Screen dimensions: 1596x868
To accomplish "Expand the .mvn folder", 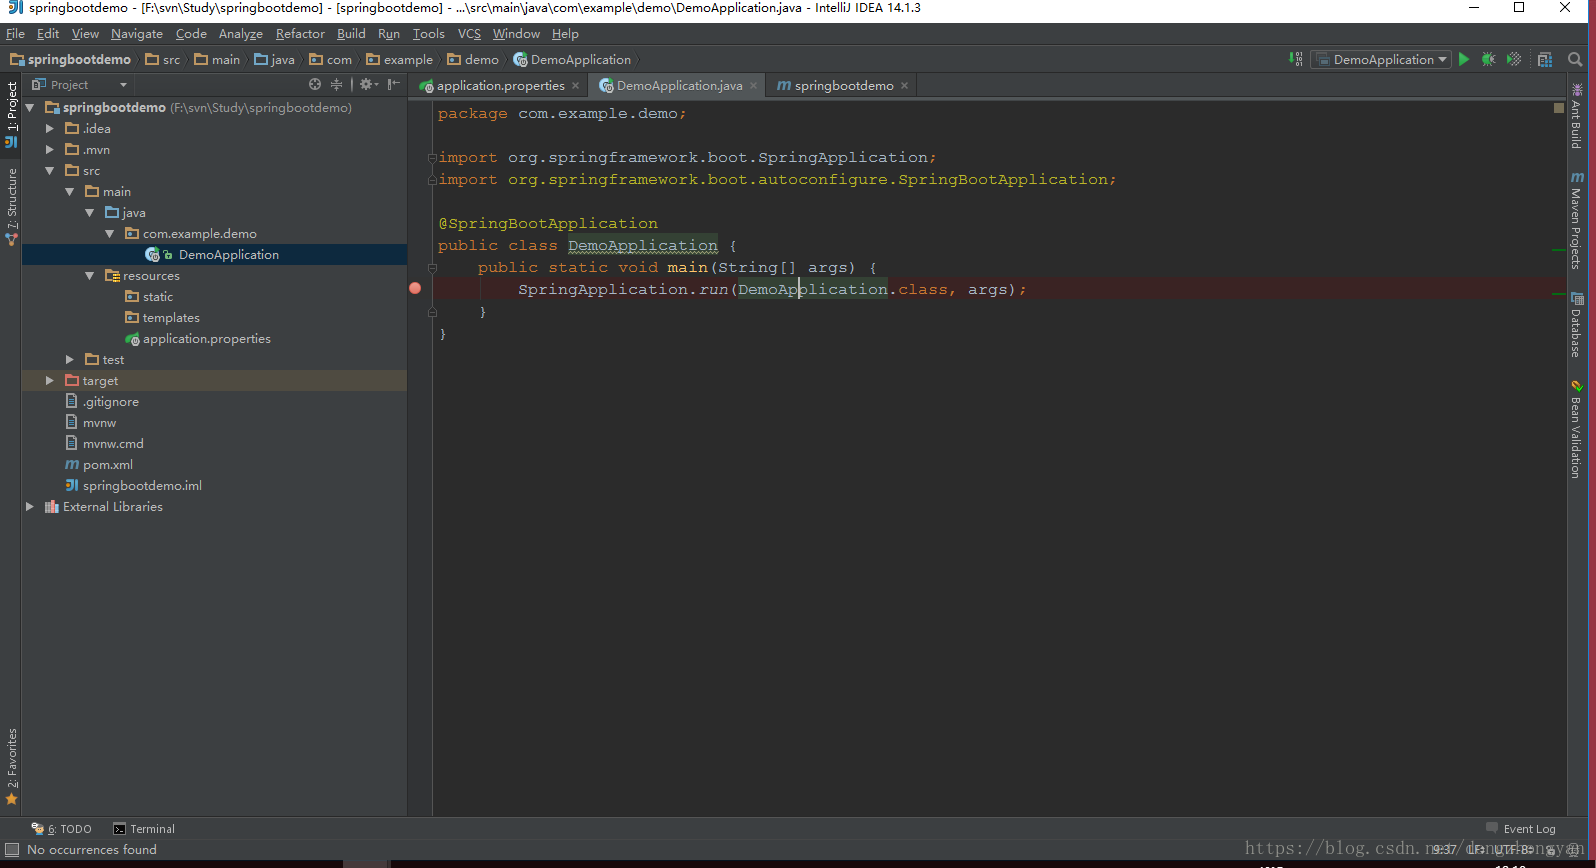I will pyautogui.click(x=50, y=149).
